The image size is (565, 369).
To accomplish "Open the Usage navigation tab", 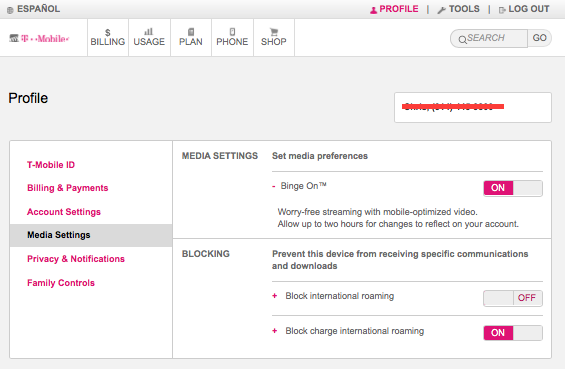I will [x=149, y=37].
